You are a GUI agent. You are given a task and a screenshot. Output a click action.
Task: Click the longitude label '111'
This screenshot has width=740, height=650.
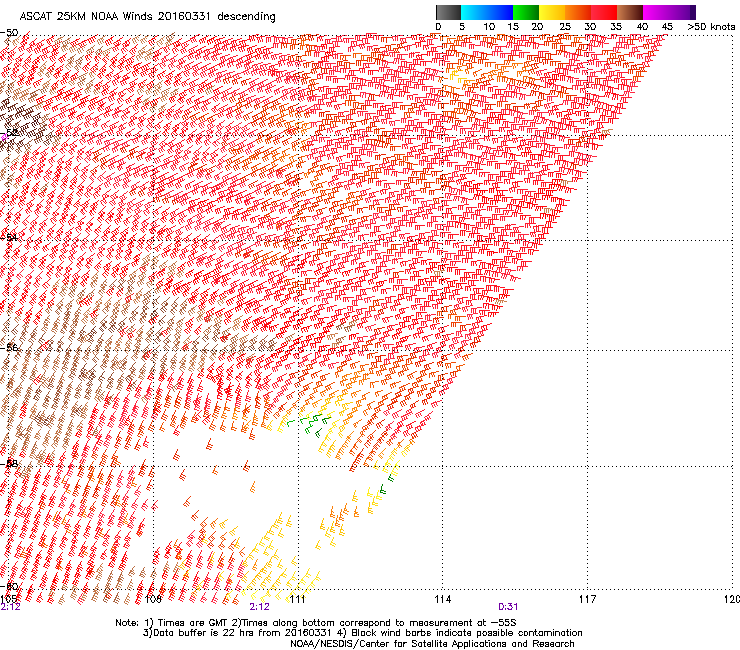(x=297, y=599)
